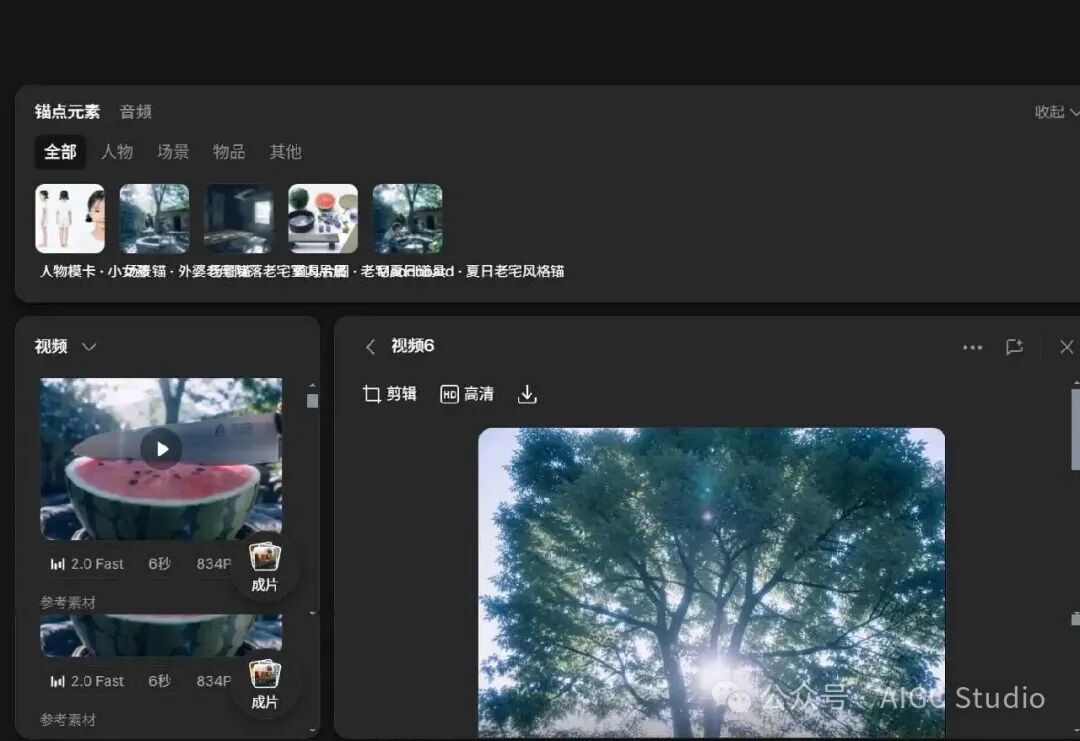Click the 视频6 title
The image size is (1080, 741).
tap(413, 346)
